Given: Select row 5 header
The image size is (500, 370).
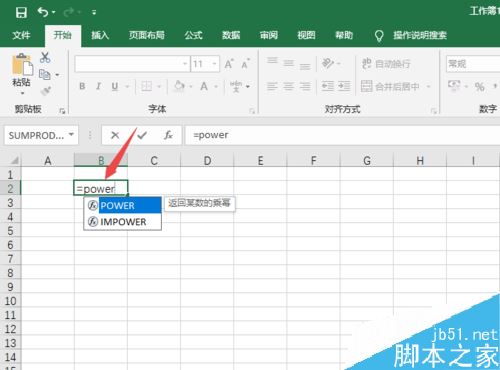Looking at the screenshot, I should pos(10,231).
